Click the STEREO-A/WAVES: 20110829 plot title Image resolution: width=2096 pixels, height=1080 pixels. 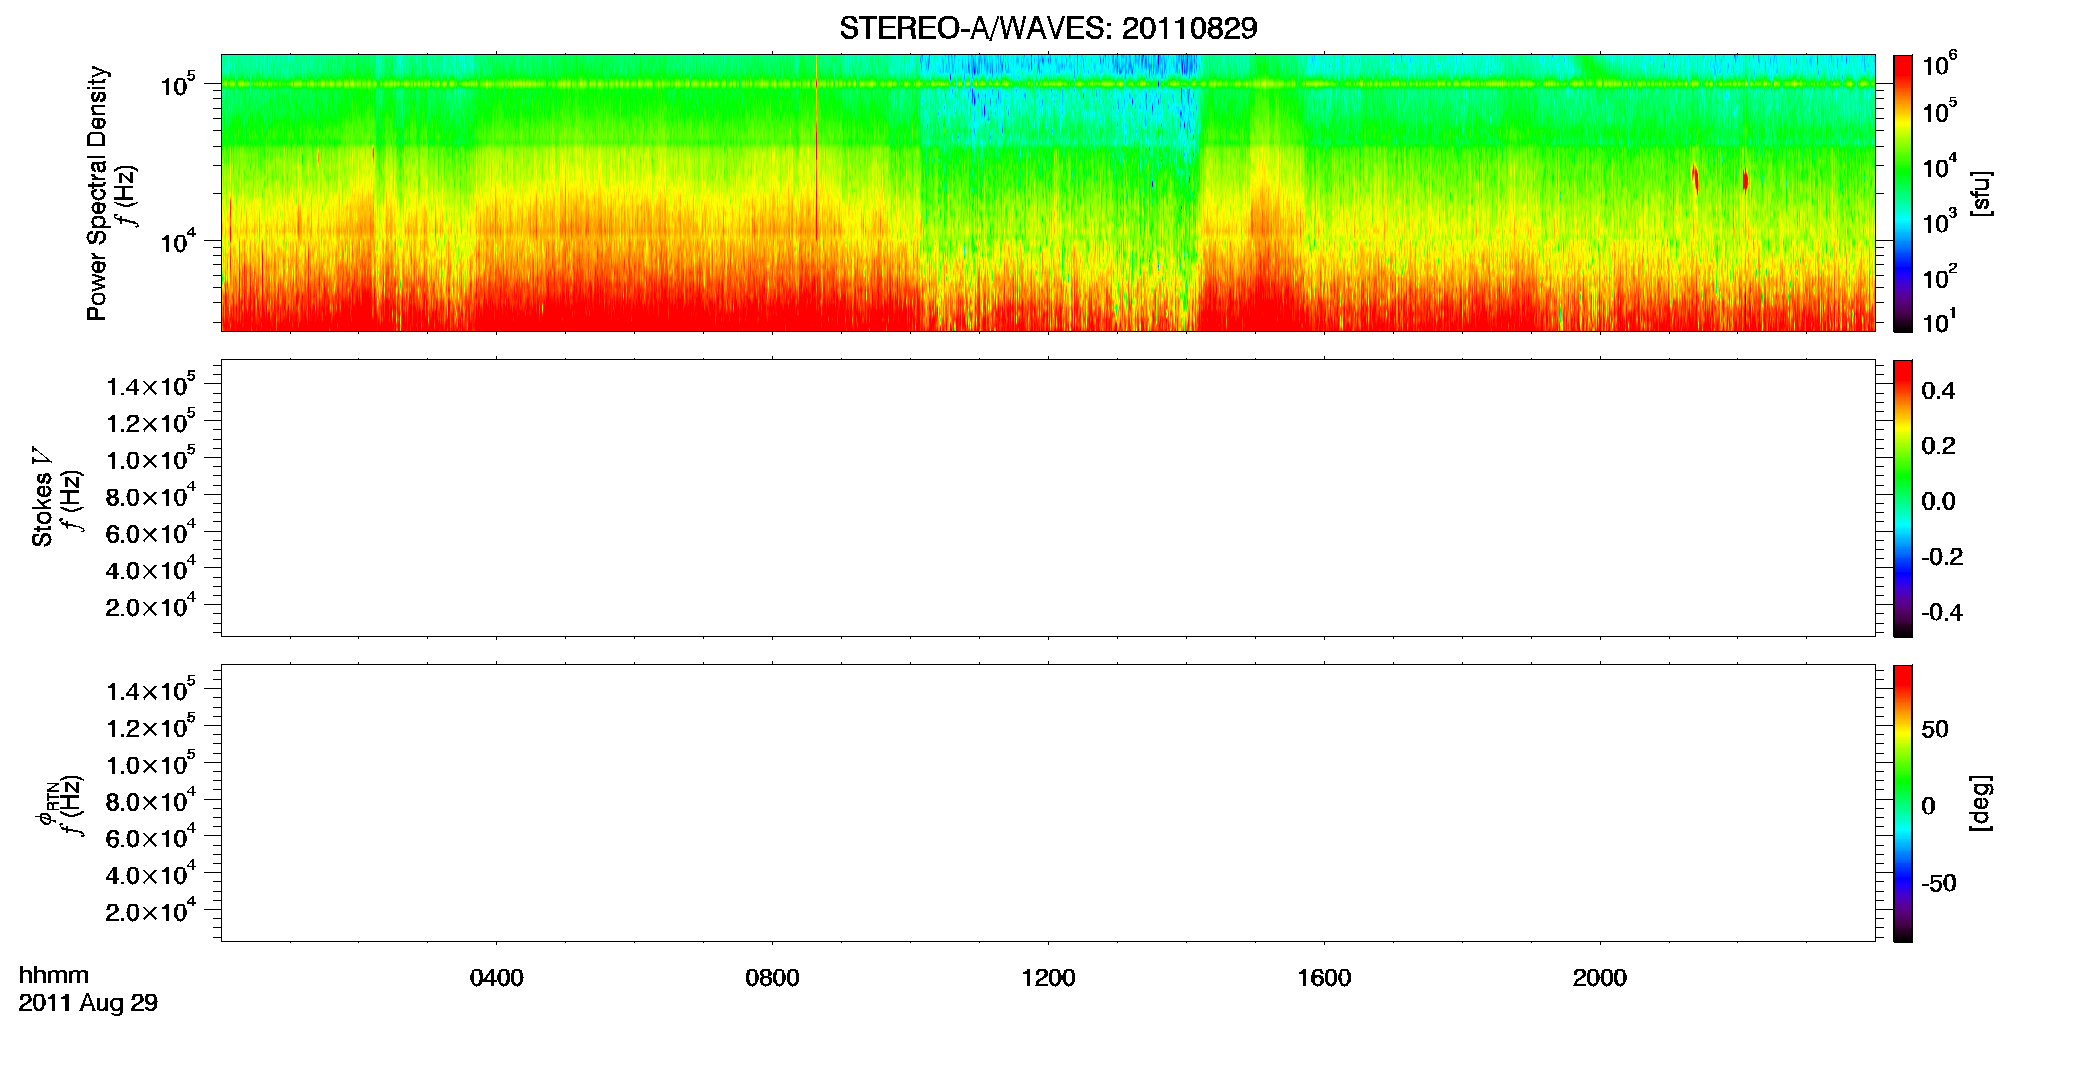(1048, 28)
